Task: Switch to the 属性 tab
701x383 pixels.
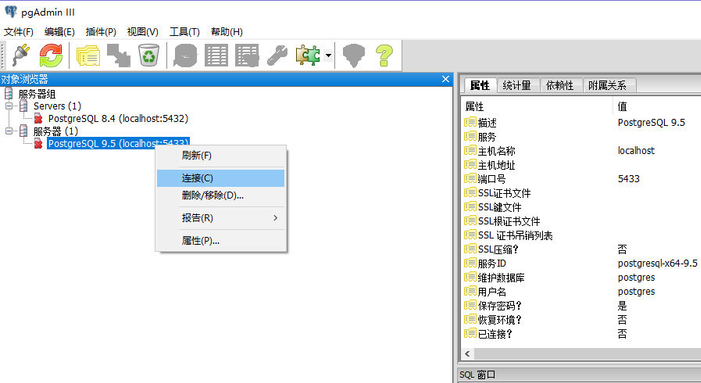Action: pyautogui.click(x=480, y=85)
